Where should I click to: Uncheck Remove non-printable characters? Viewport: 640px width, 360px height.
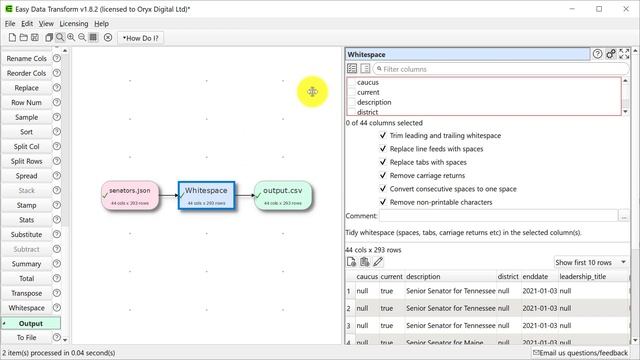coord(383,202)
